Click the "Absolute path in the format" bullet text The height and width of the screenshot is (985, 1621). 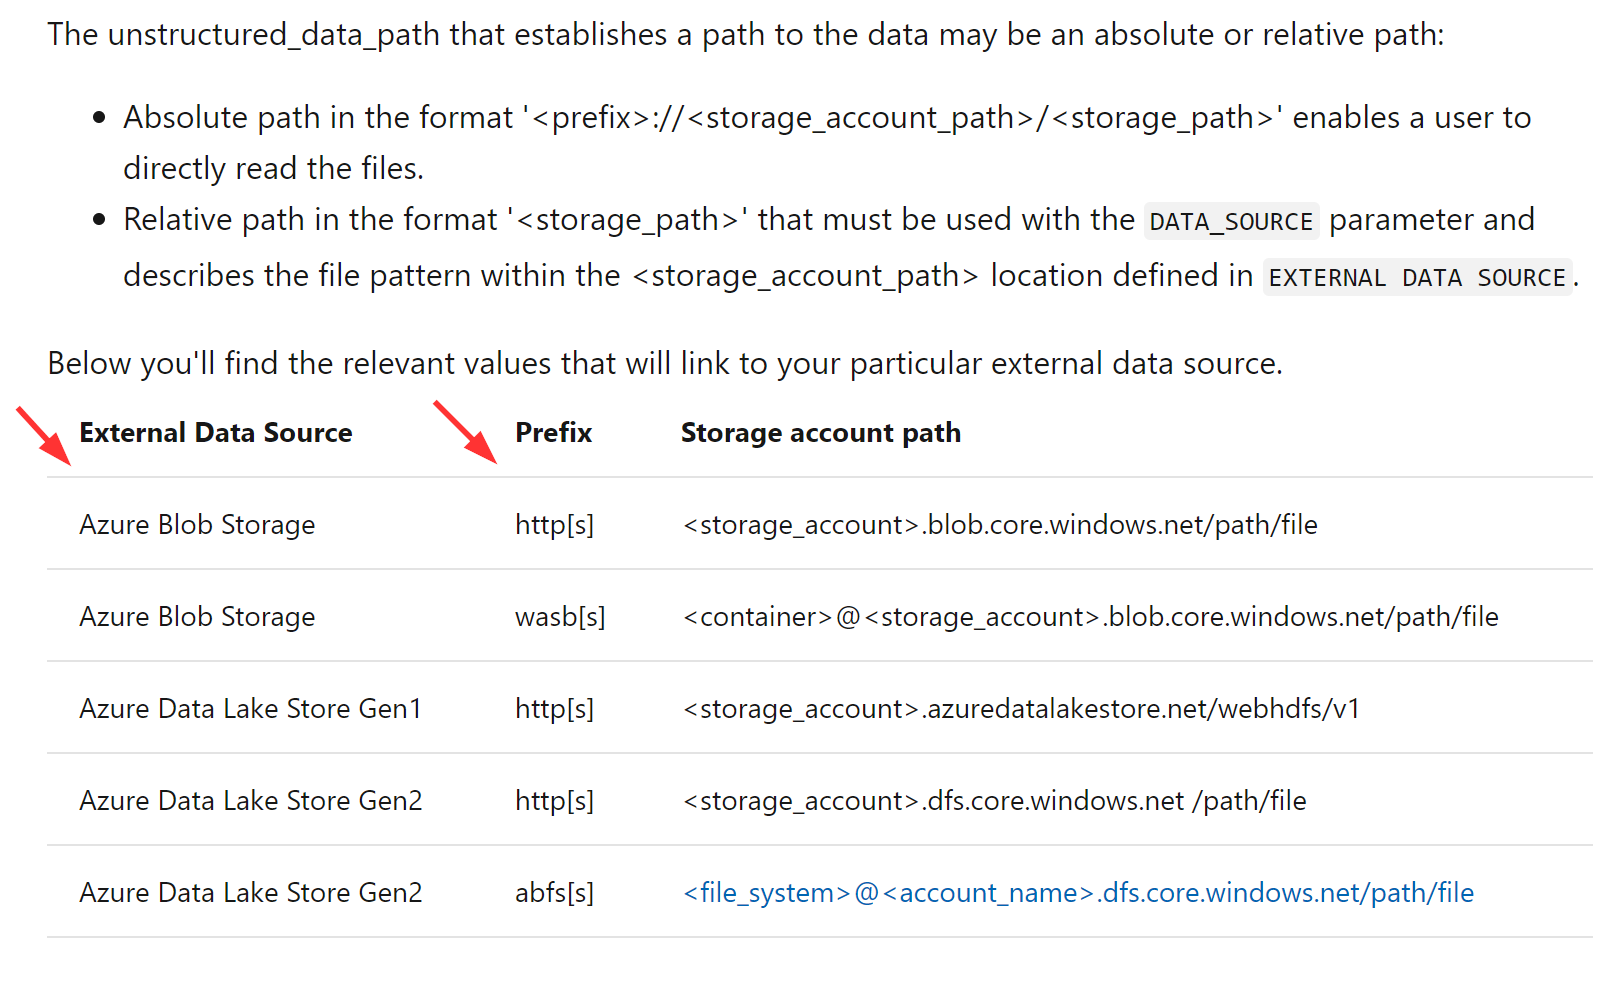pyautogui.click(x=318, y=118)
